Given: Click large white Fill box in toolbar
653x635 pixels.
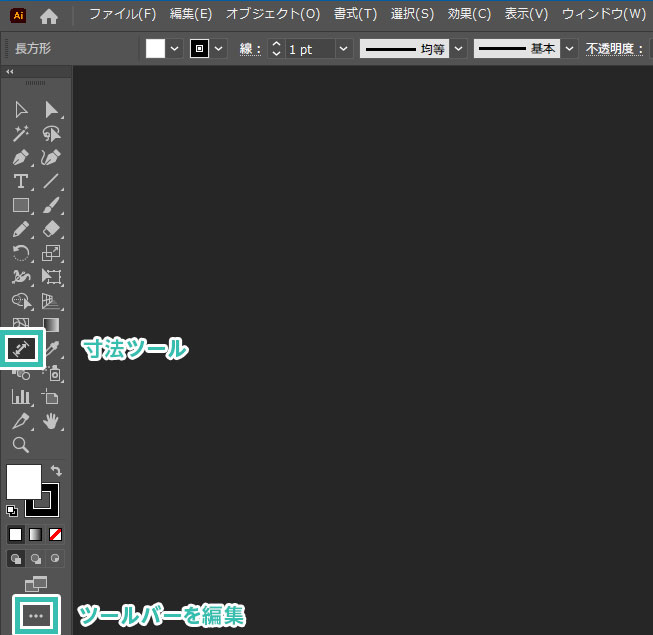Looking at the screenshot, I should click(24, 482).
